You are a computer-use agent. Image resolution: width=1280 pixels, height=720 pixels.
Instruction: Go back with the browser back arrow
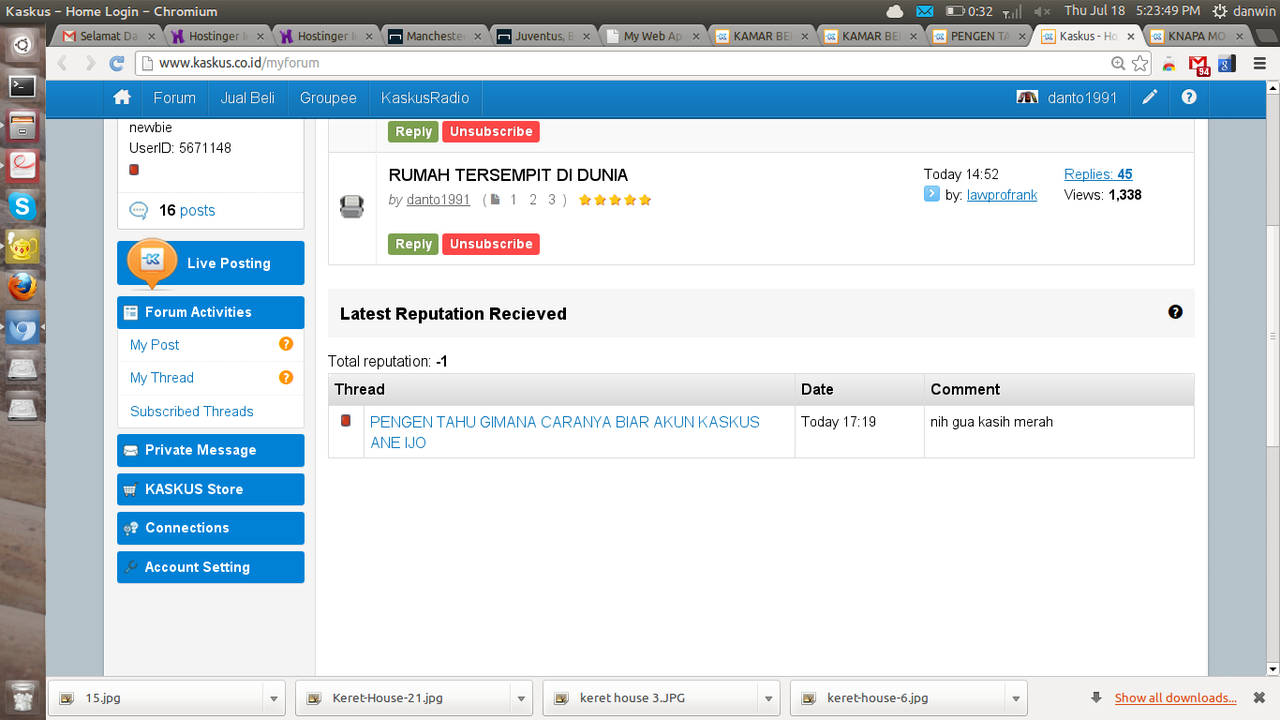[62, 63]
